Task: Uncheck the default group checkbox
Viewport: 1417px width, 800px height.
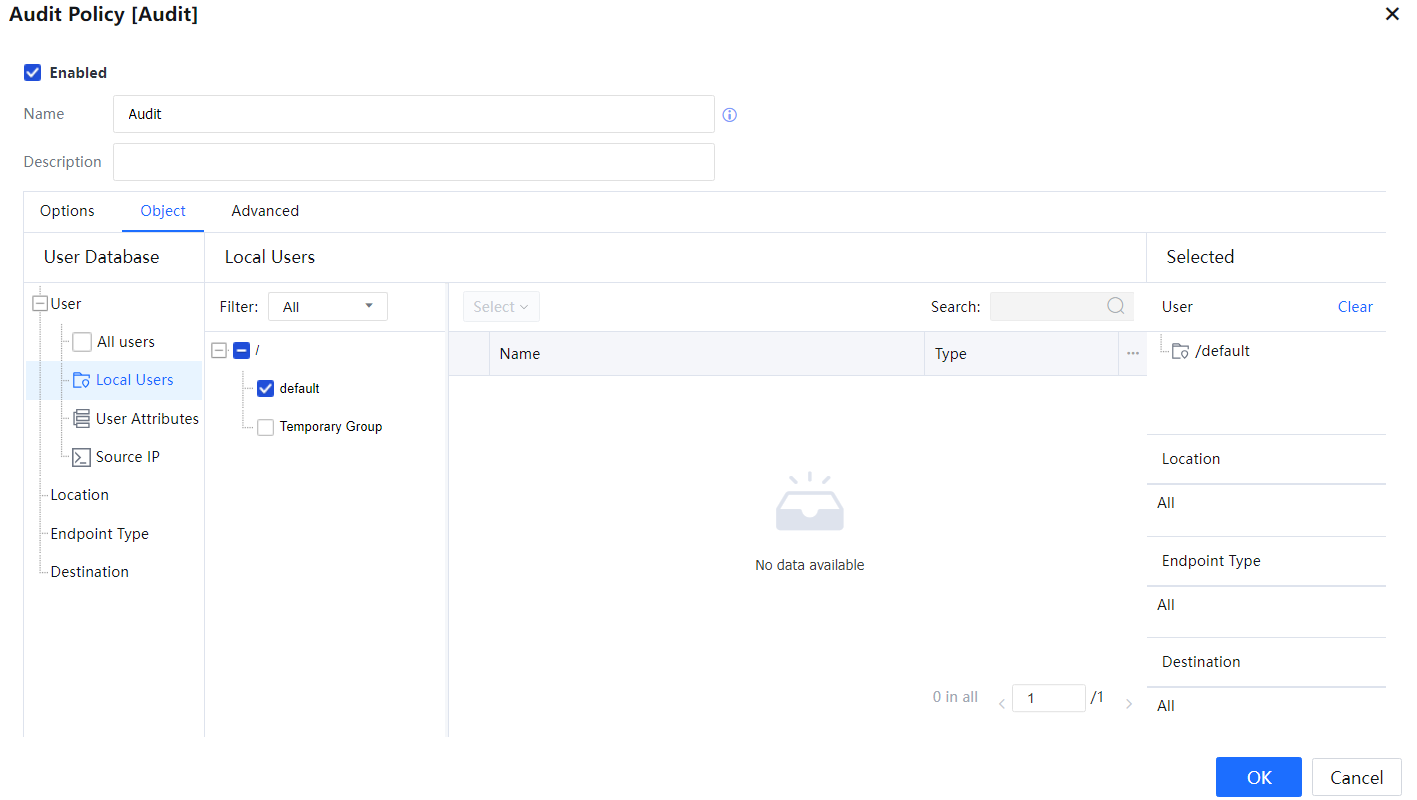Action: tap(265, 389)
